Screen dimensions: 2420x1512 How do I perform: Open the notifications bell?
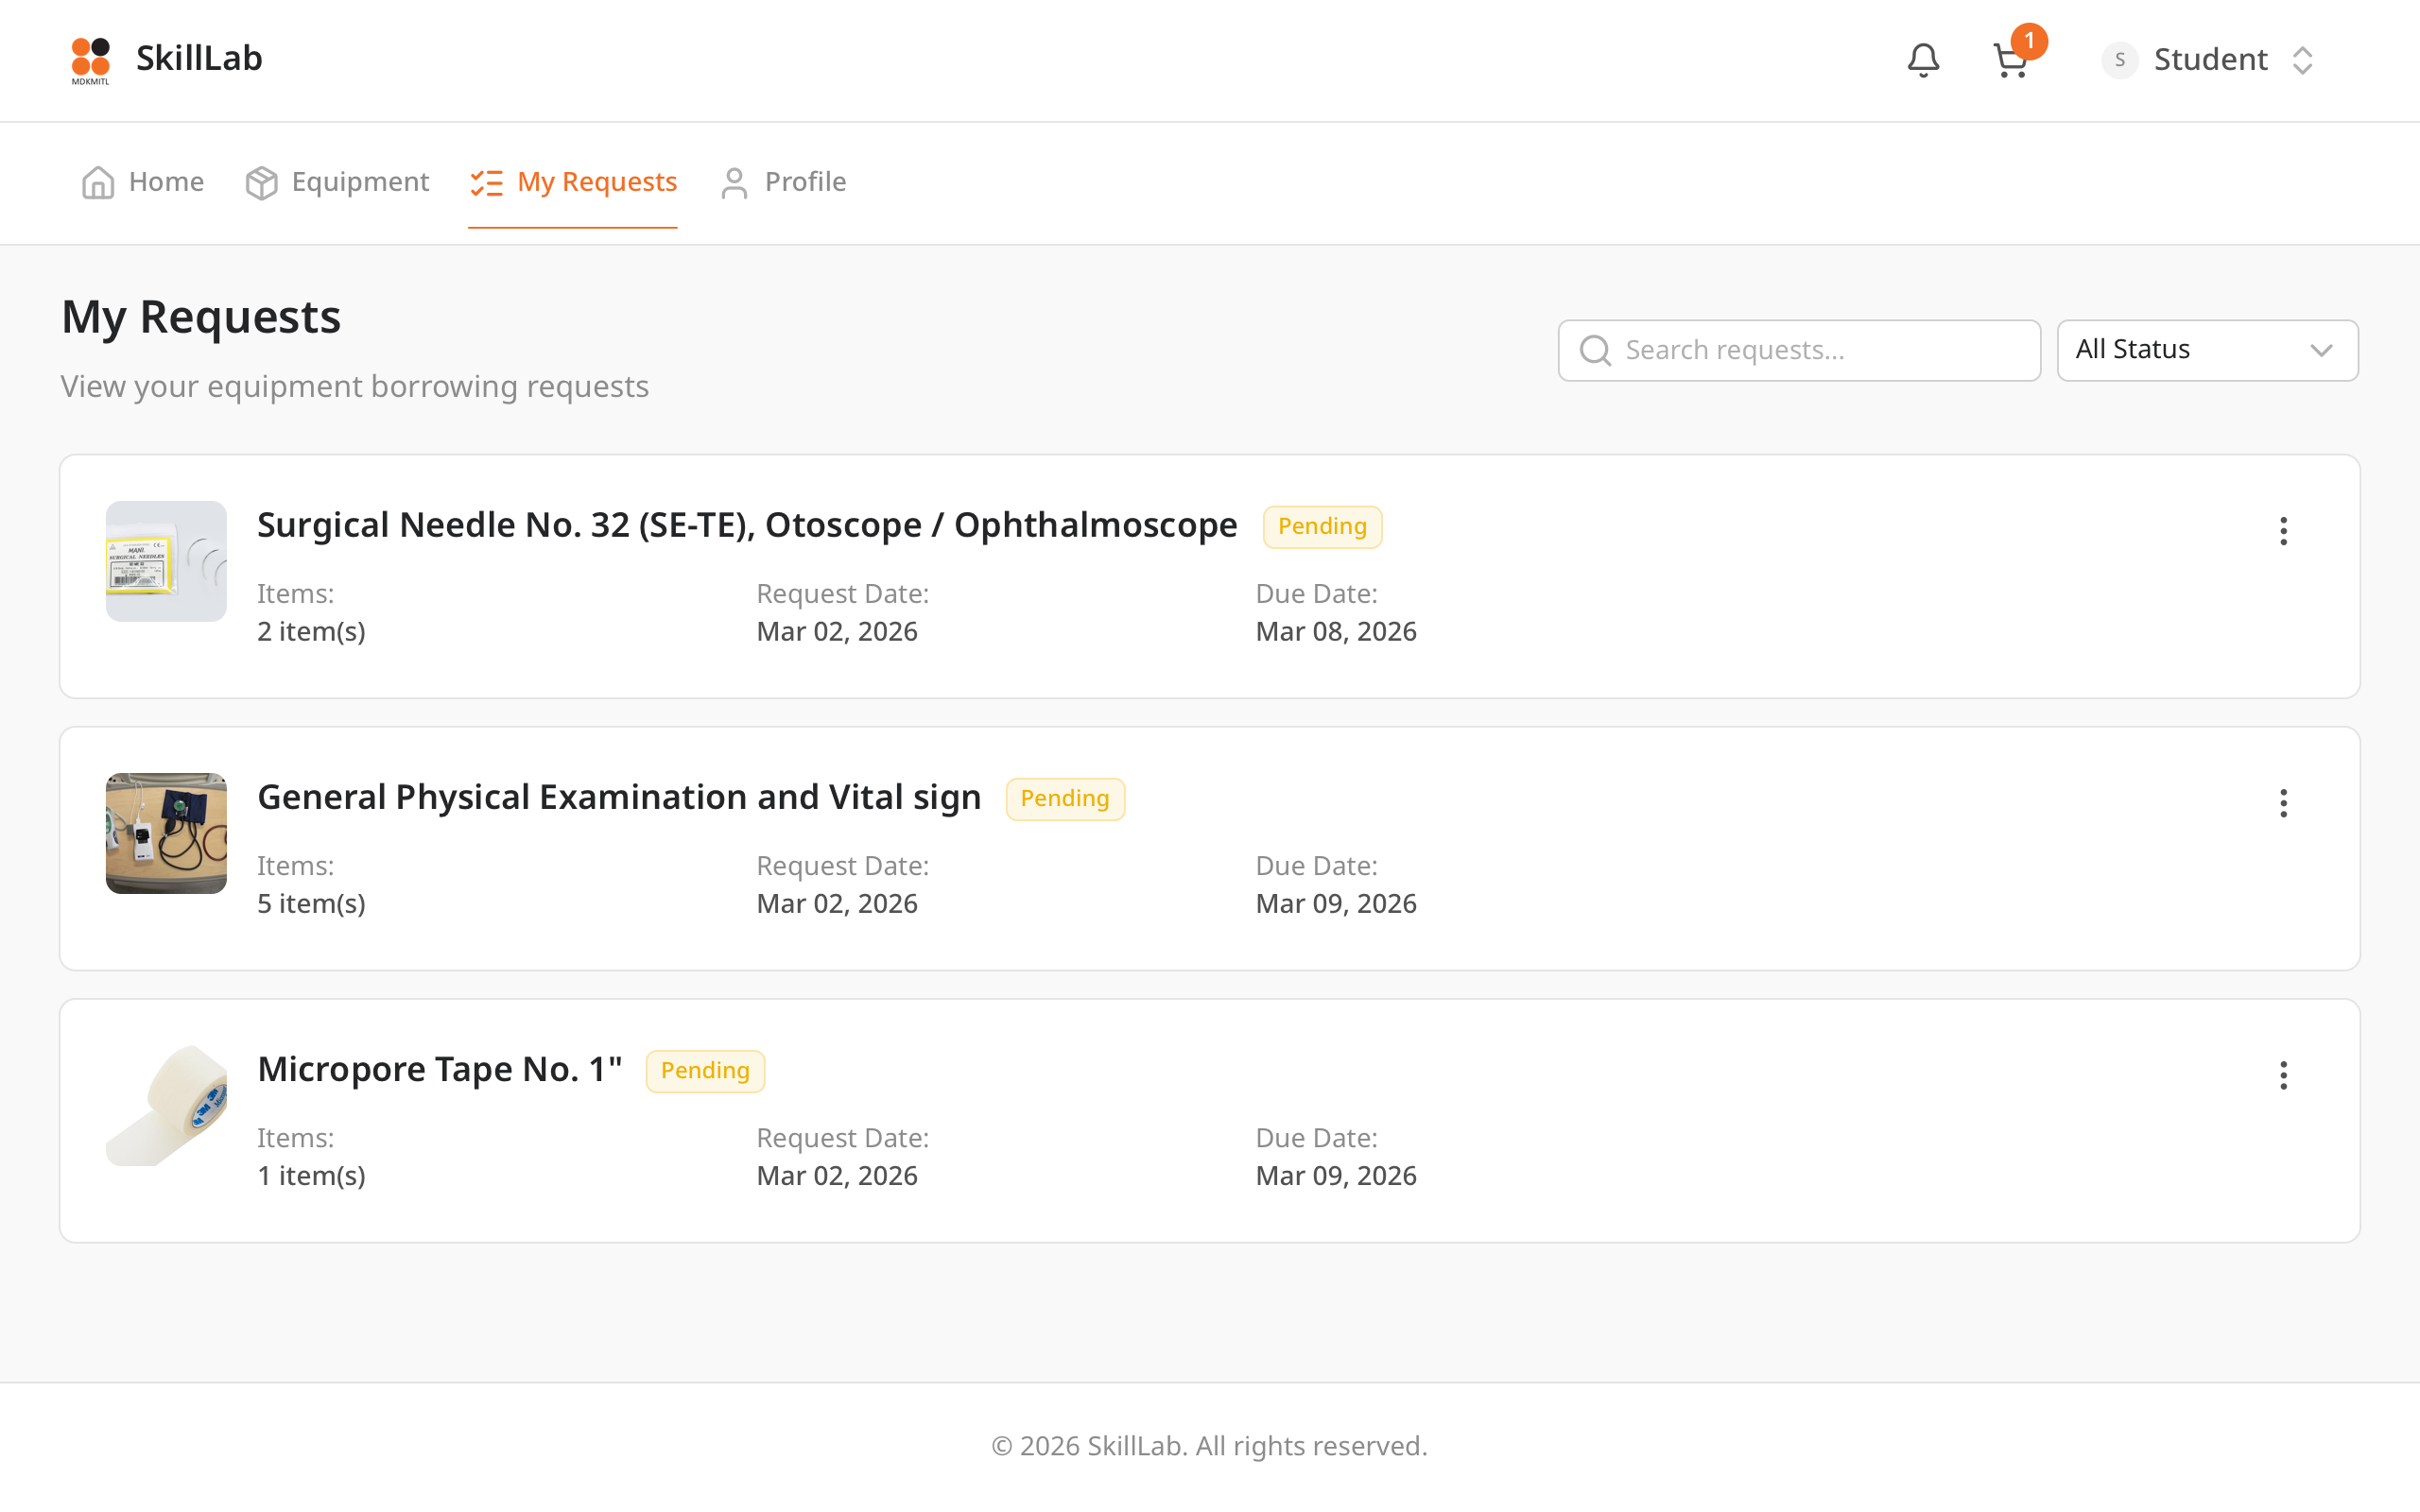click(1923, 60)
